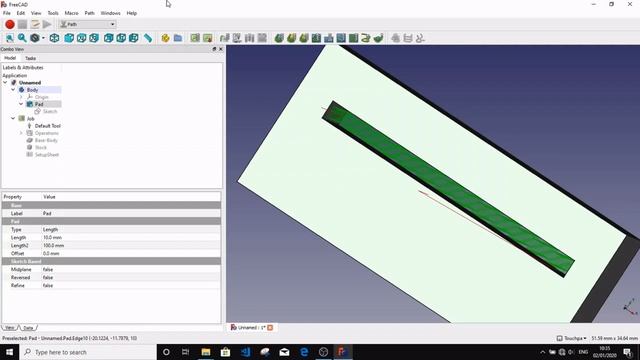Set the right view cube icon
The image size is (640, 360).
point(94,38)
